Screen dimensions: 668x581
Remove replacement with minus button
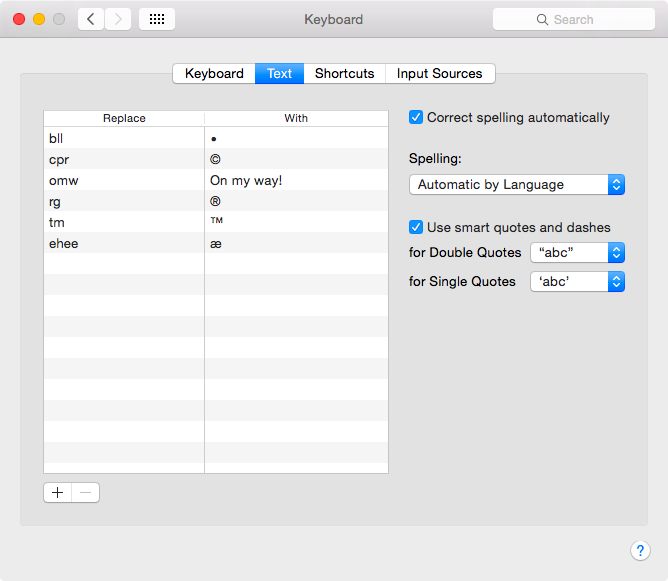[86, 492]
